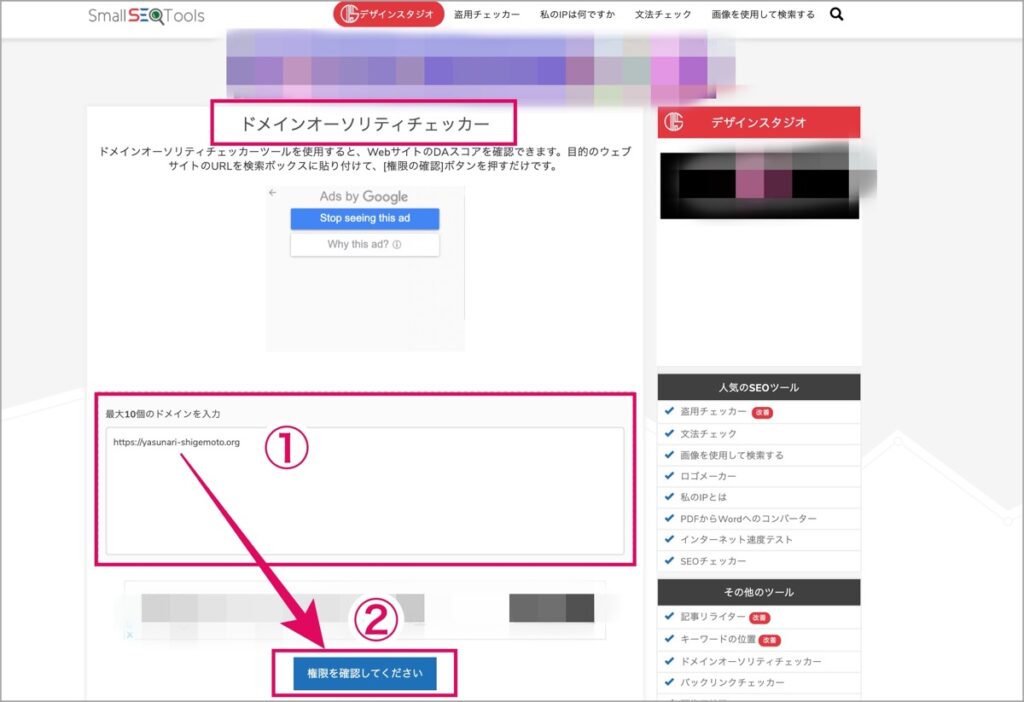Click the https://yasunari-shigemoto.org text in textarea
The image size is (1024, 702).
(x=176, y=442)
